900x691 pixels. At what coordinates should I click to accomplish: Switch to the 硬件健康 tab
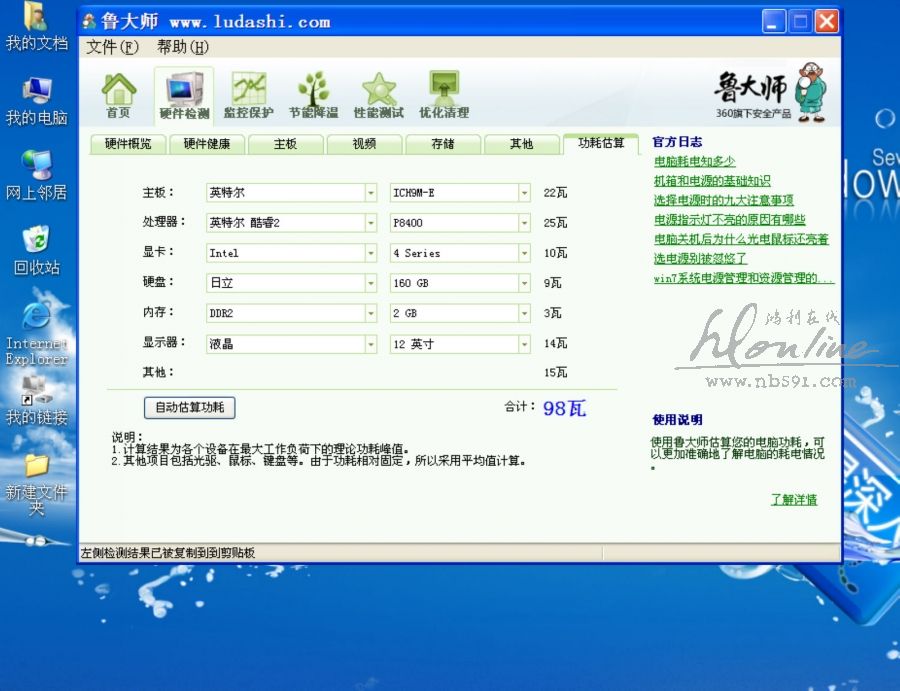tap(207, 144)
